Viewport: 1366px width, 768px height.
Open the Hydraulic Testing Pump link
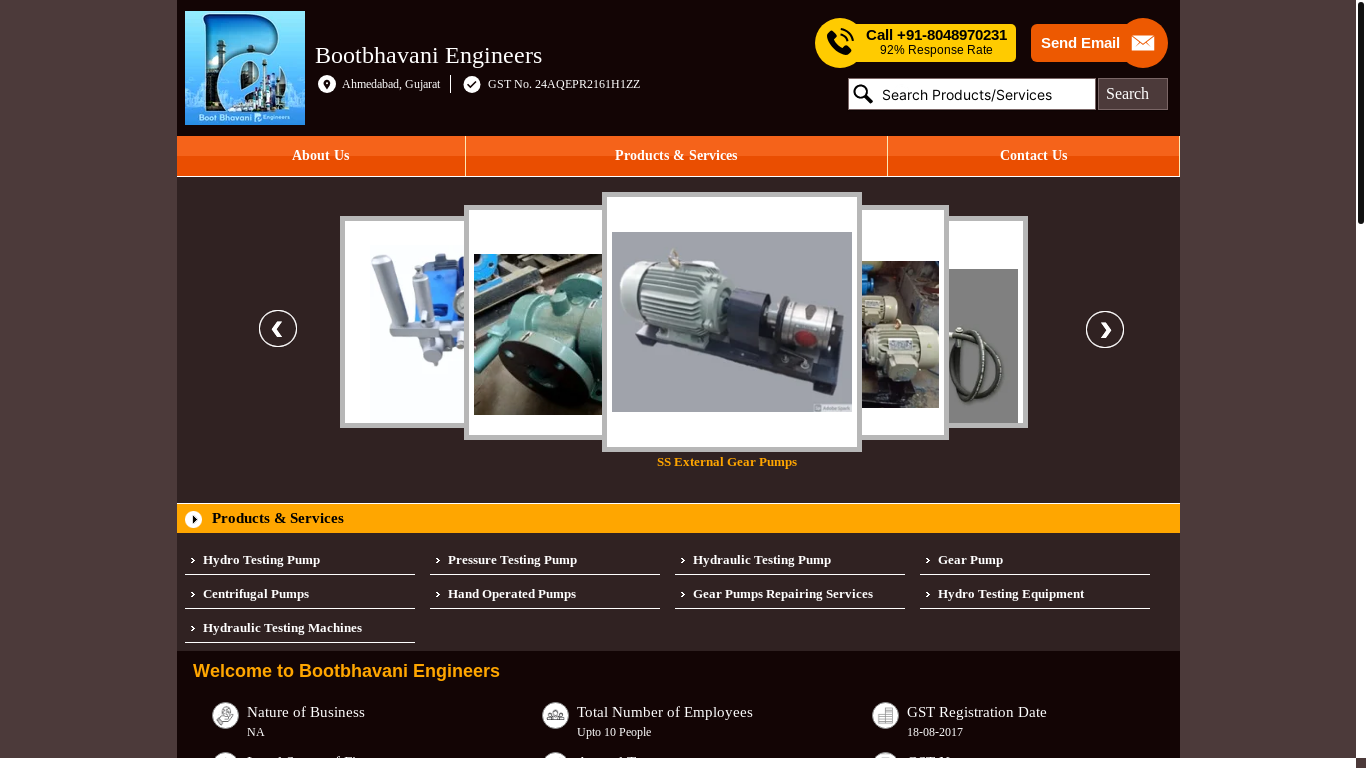761,560
